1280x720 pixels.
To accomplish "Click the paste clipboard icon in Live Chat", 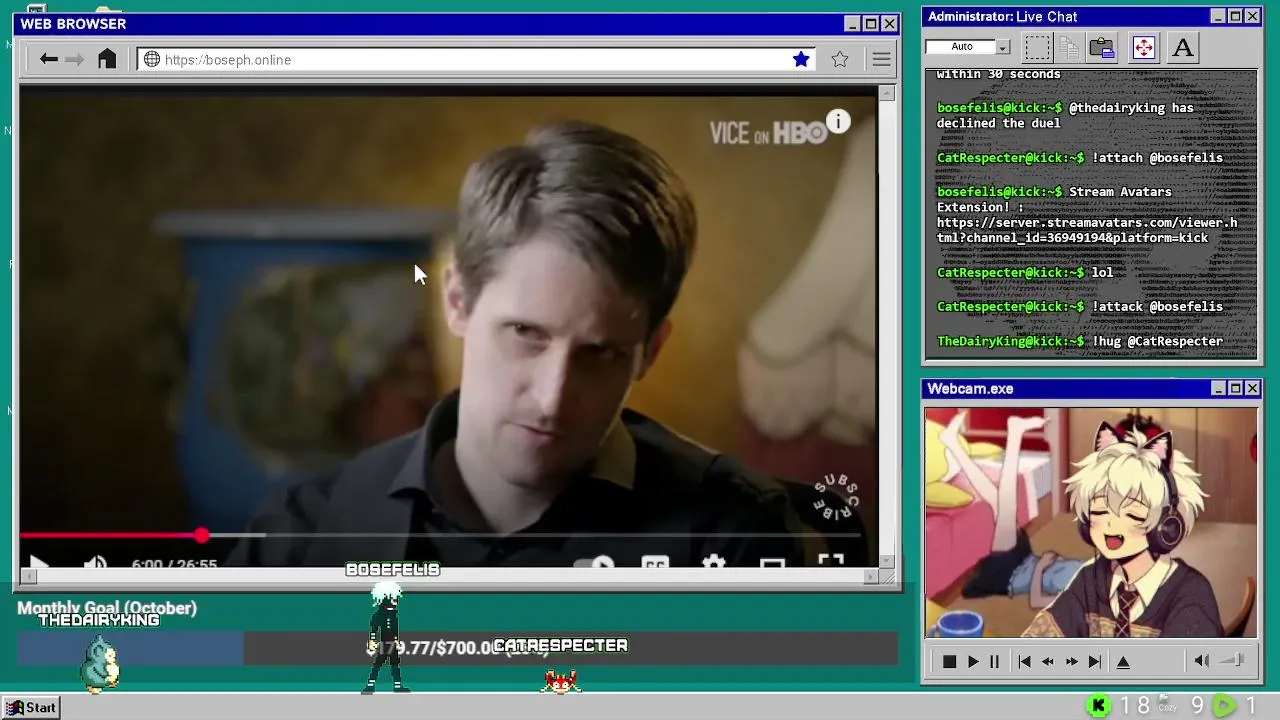I will [x=1102, y=47].
